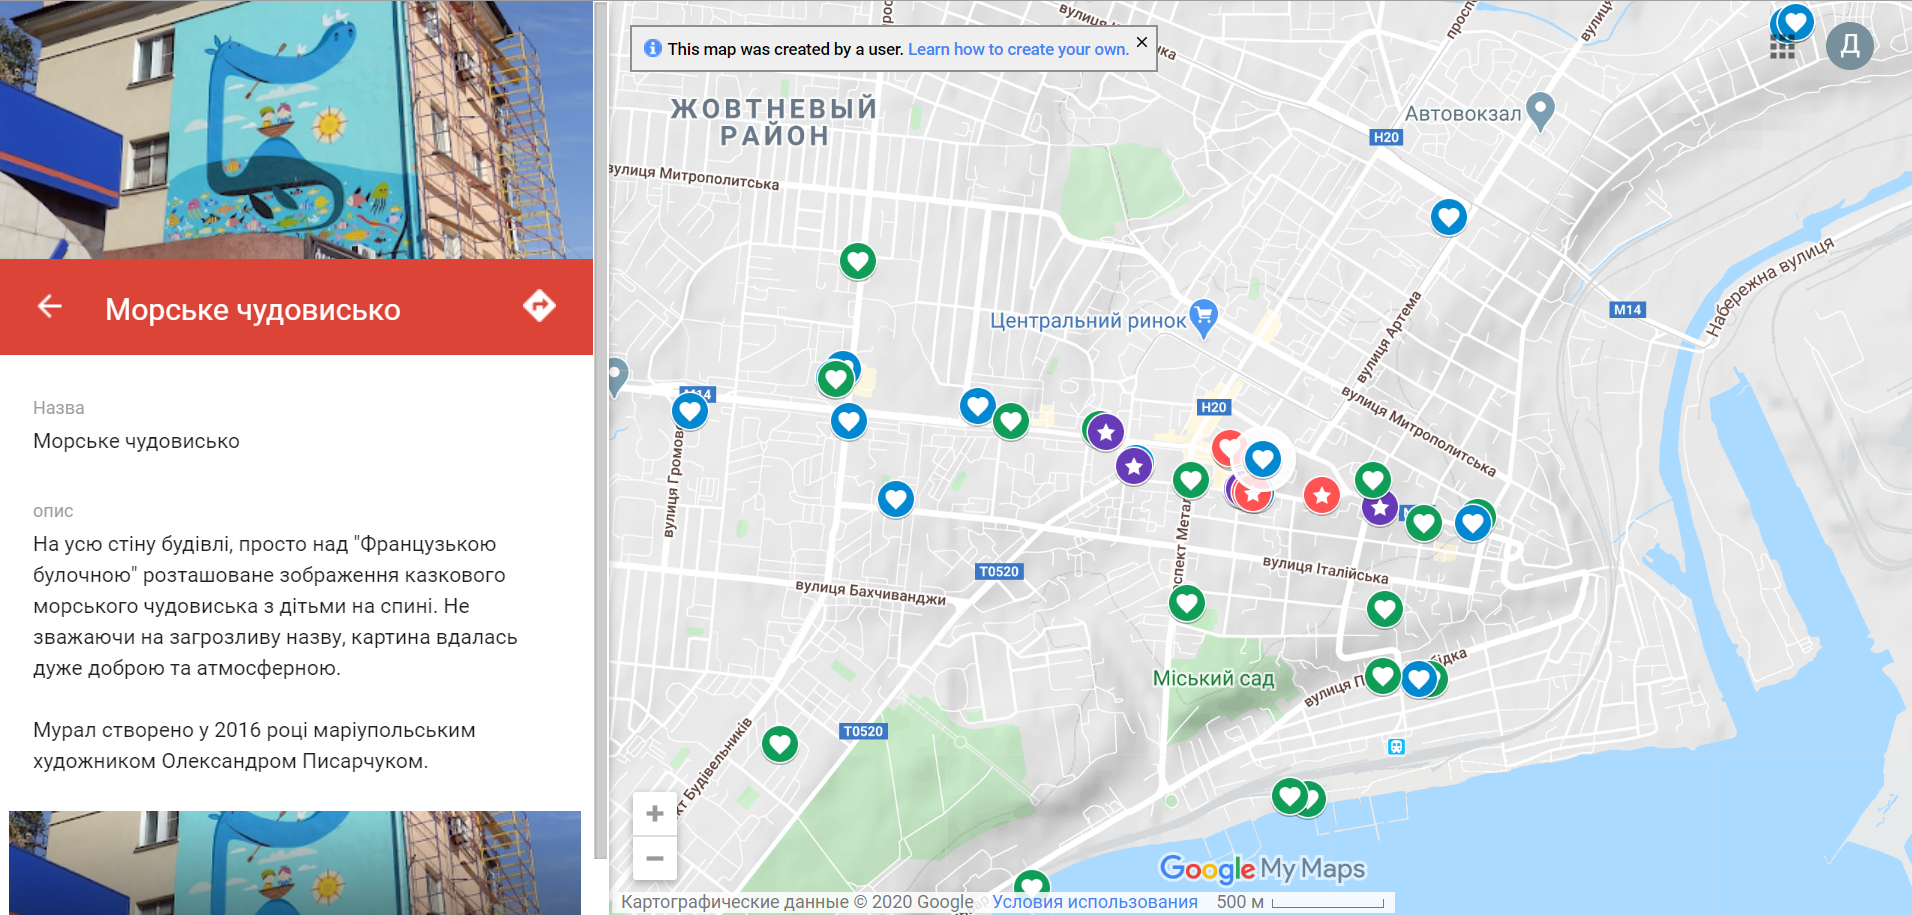This screenshot has width=1912, height=915.
Task: Click the red star marker on the map
Action: click(x=1321, y=494)
